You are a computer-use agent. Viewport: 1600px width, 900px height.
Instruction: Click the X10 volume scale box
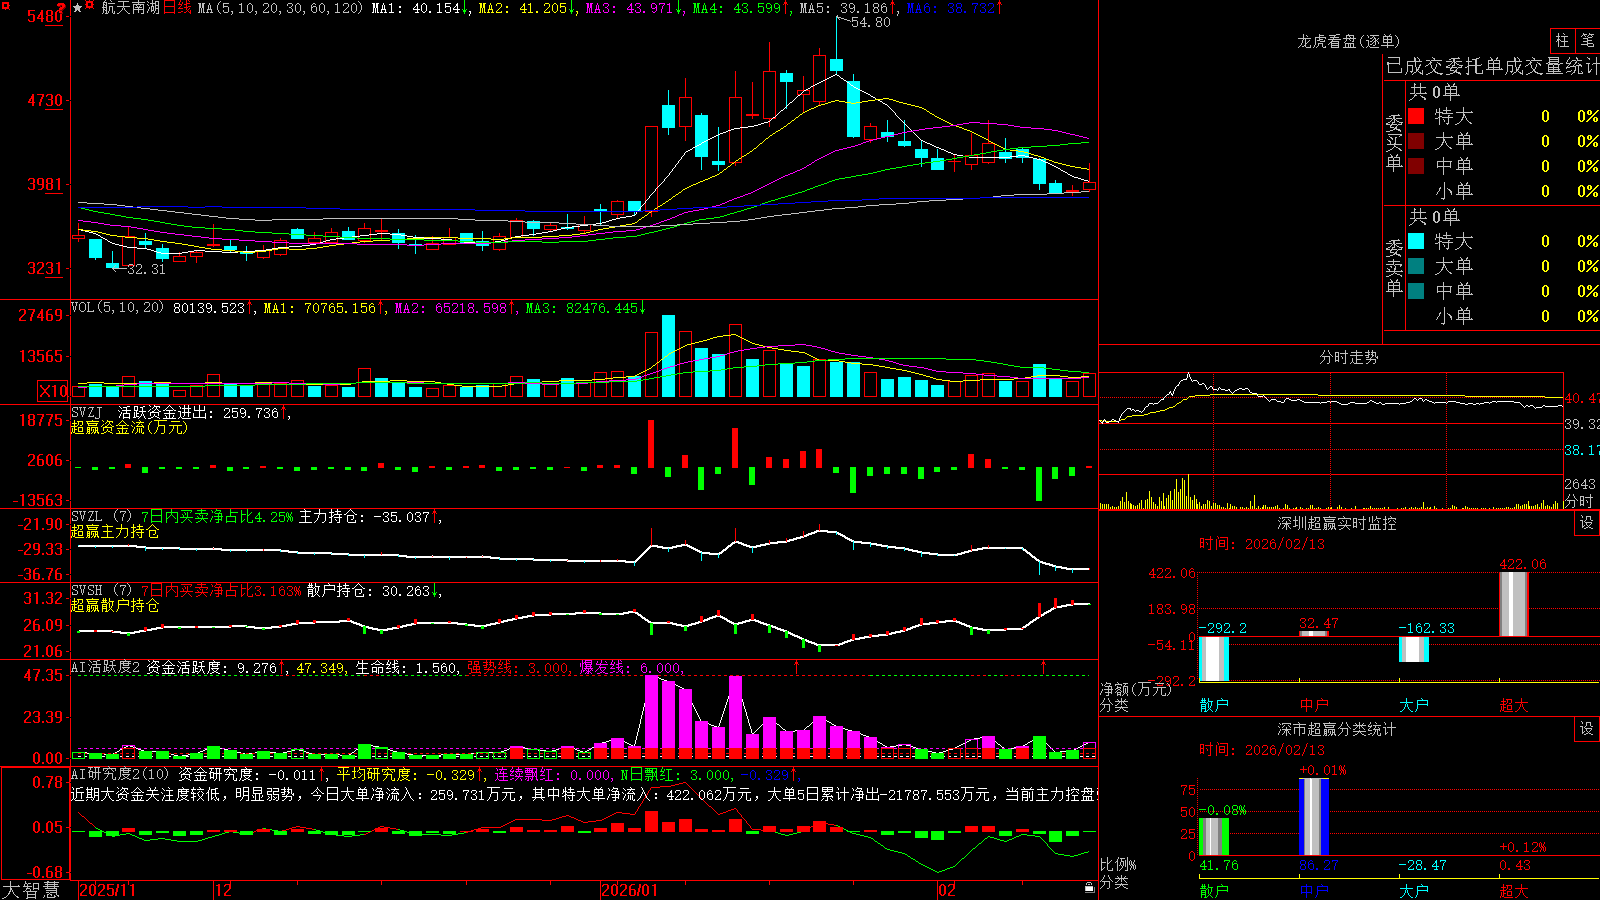(53, 391)
